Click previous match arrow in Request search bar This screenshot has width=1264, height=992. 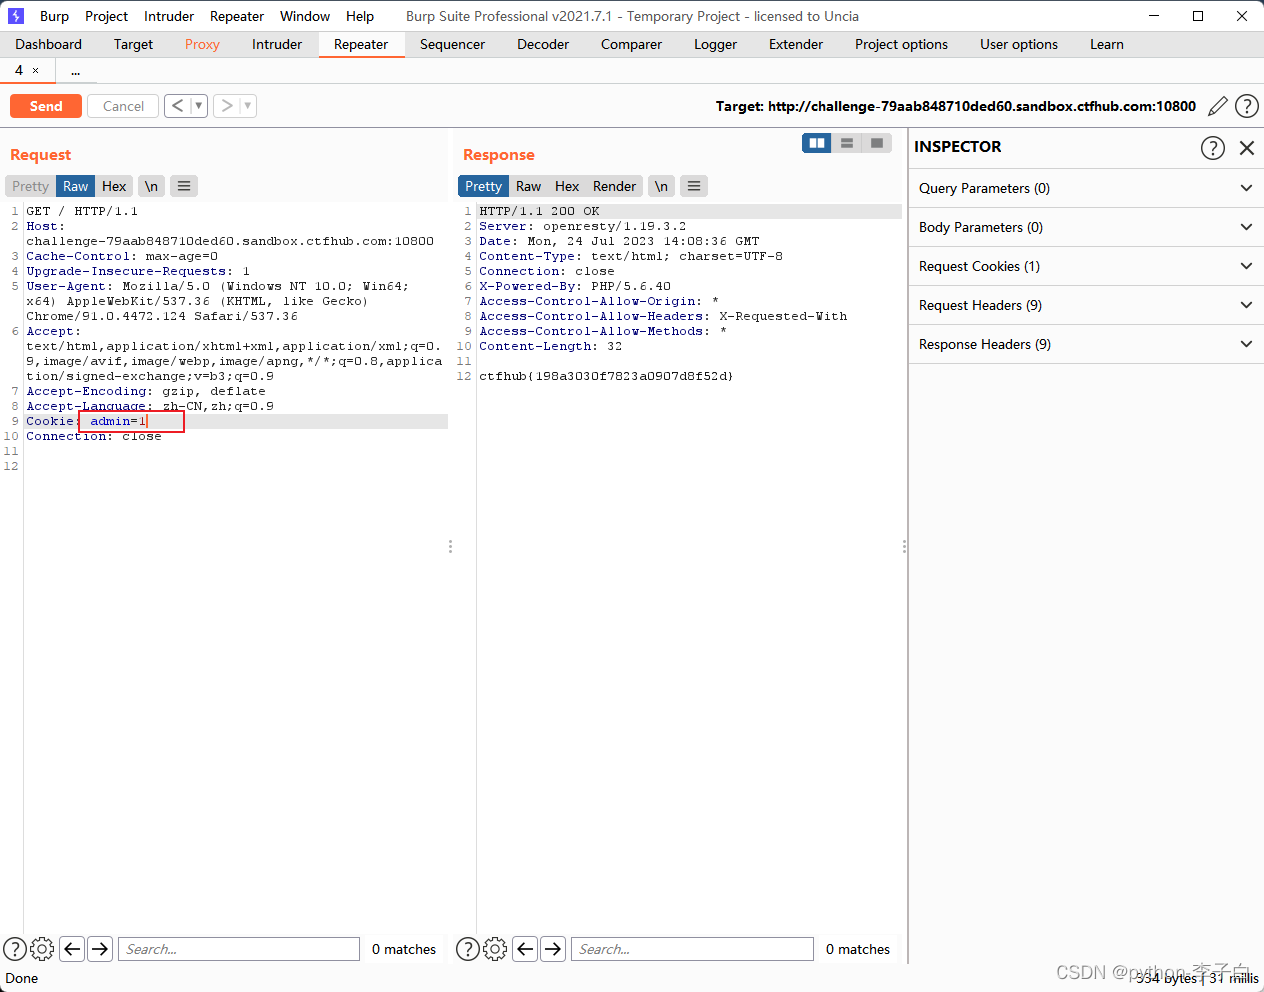(x=71, y=948)
